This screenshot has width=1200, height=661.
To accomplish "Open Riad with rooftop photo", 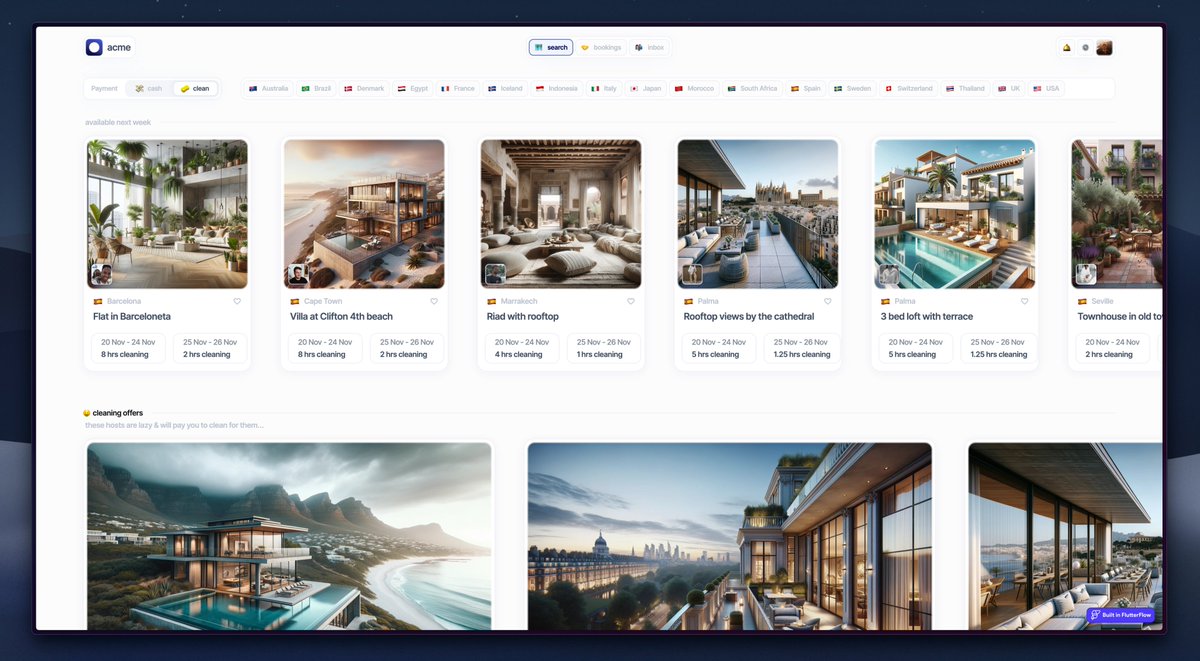I will coord(561,214).
